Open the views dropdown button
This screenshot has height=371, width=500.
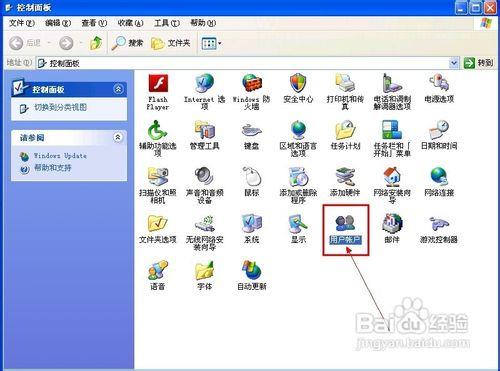211,43
